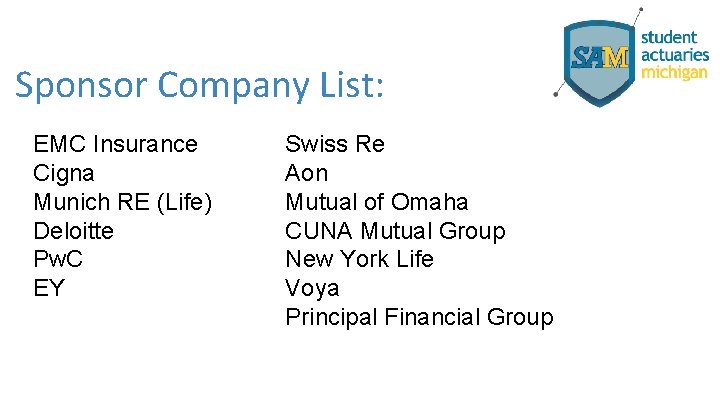Click the SAM shield logo

coord(599,63)
